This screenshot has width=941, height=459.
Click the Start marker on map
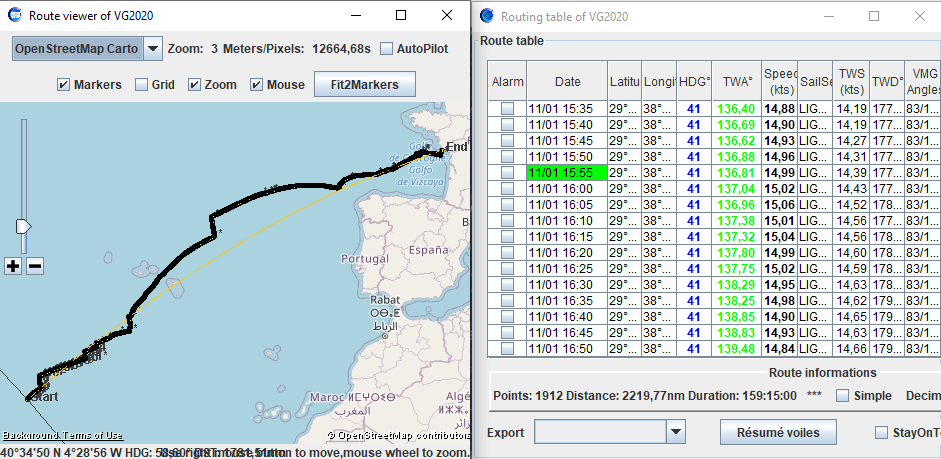(x=41, y=397)
